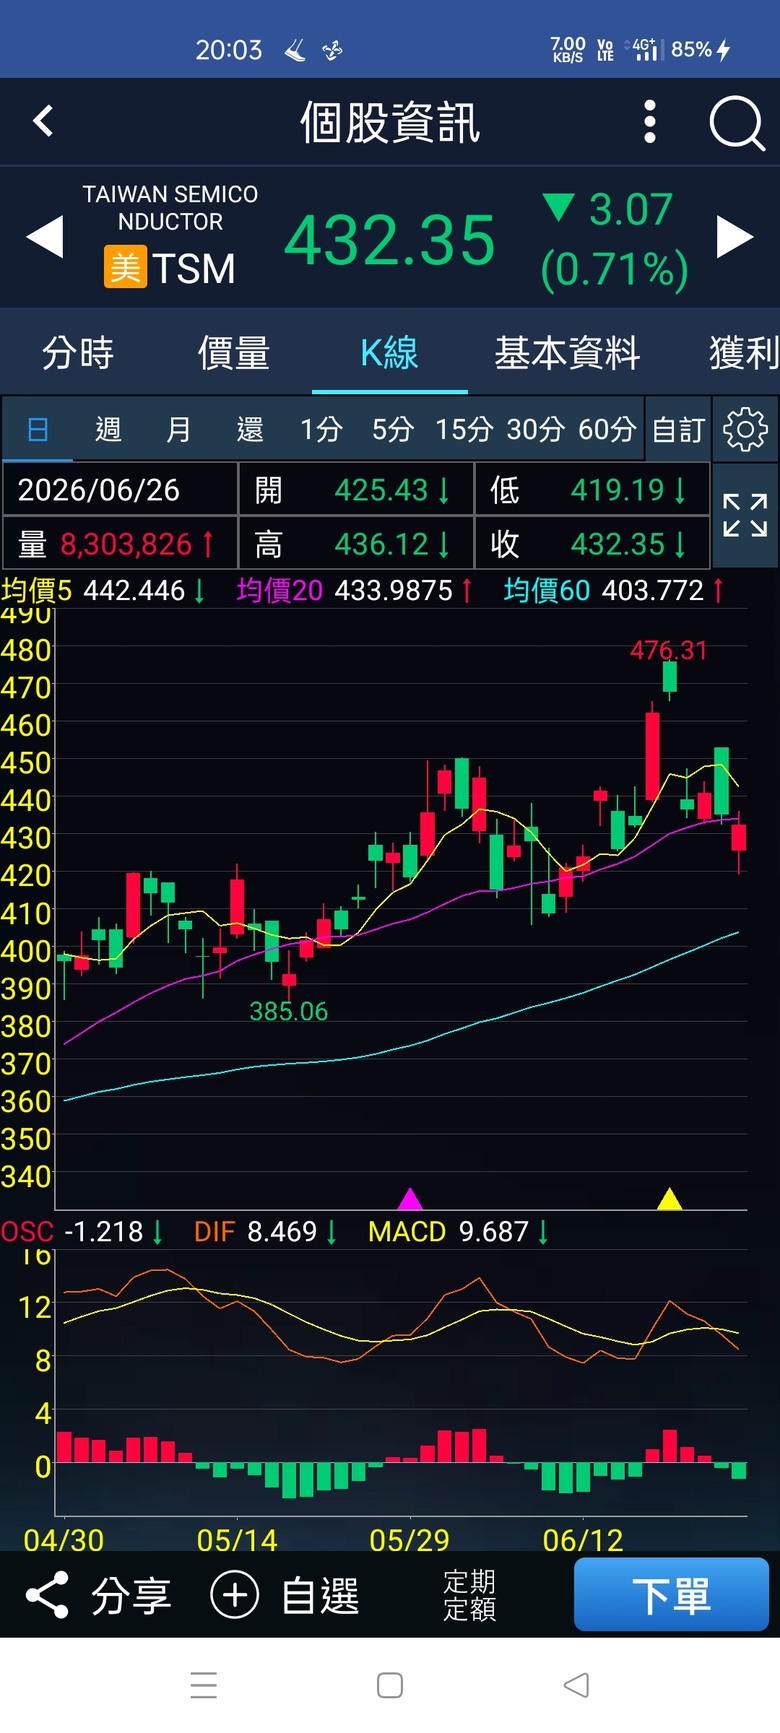Select weekly 週 period

pos(108,429)
